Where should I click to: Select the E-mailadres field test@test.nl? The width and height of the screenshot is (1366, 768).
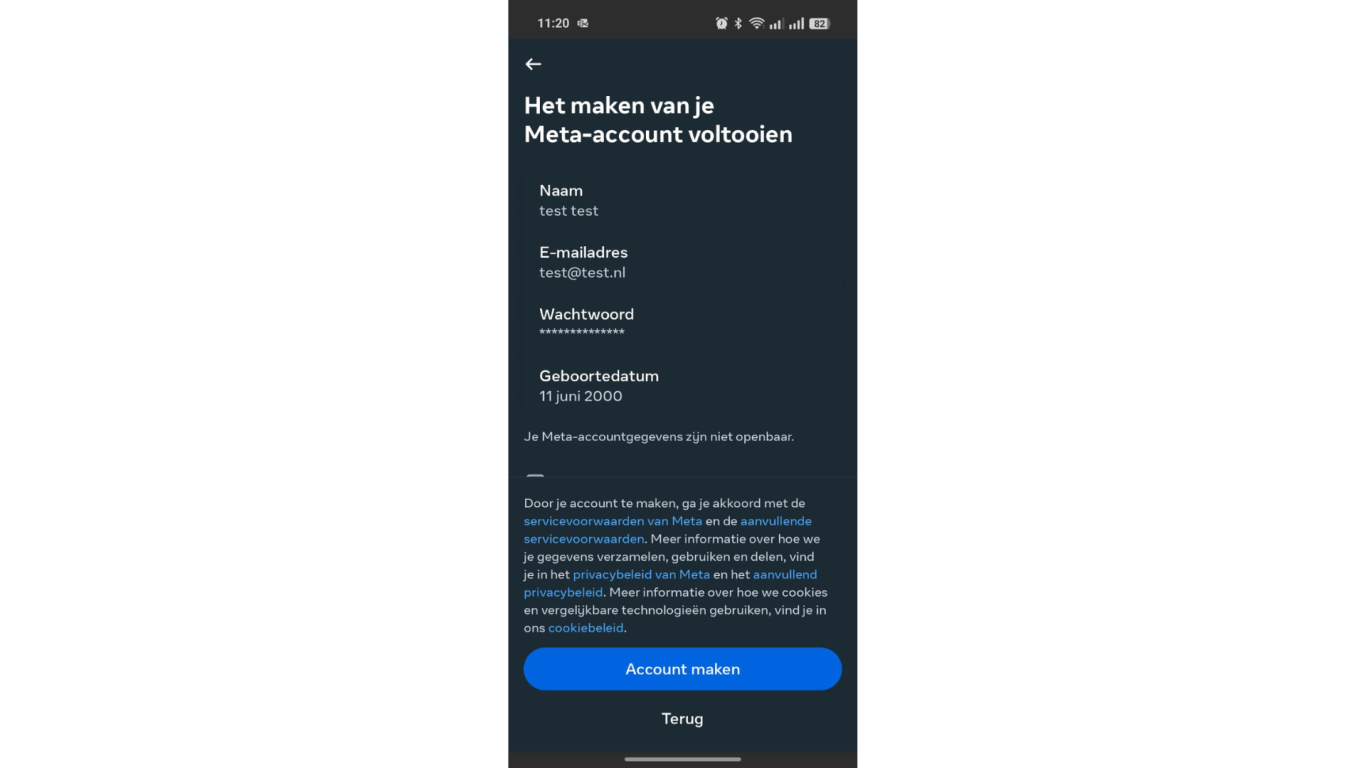tap(683, 262)
